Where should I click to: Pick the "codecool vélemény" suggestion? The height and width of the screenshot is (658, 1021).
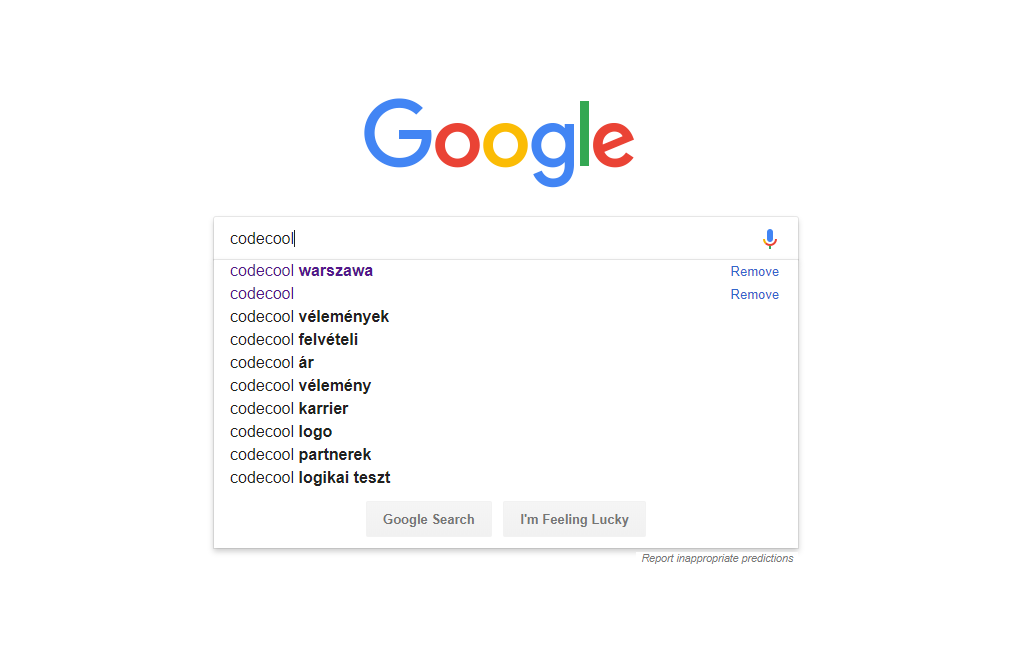pyautogui.click(x=506, y=386)
